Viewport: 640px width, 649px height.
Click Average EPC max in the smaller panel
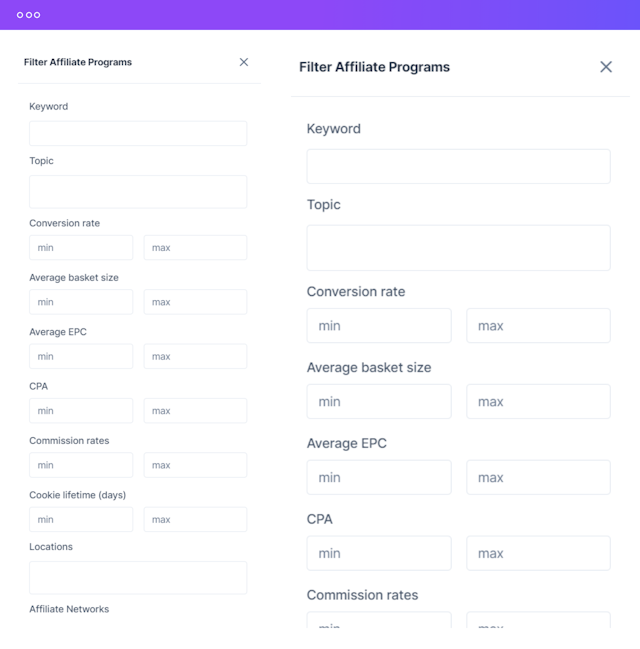(195, 356)
